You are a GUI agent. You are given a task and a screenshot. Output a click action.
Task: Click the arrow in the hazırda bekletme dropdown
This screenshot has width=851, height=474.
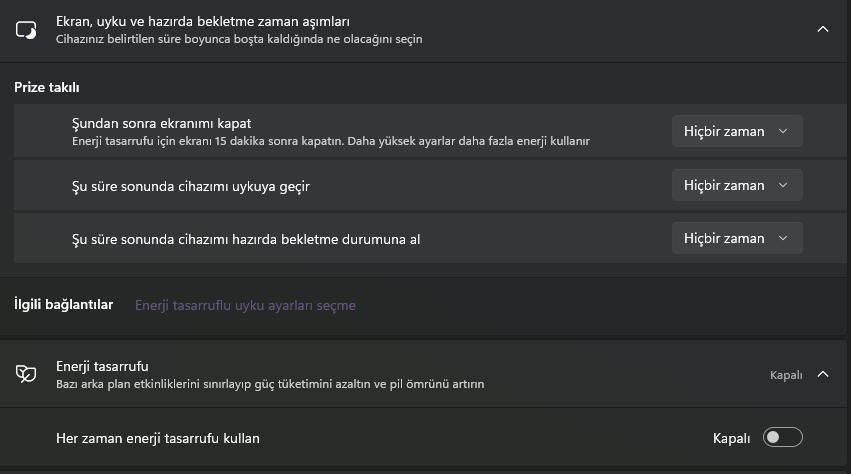click(783, 238)
